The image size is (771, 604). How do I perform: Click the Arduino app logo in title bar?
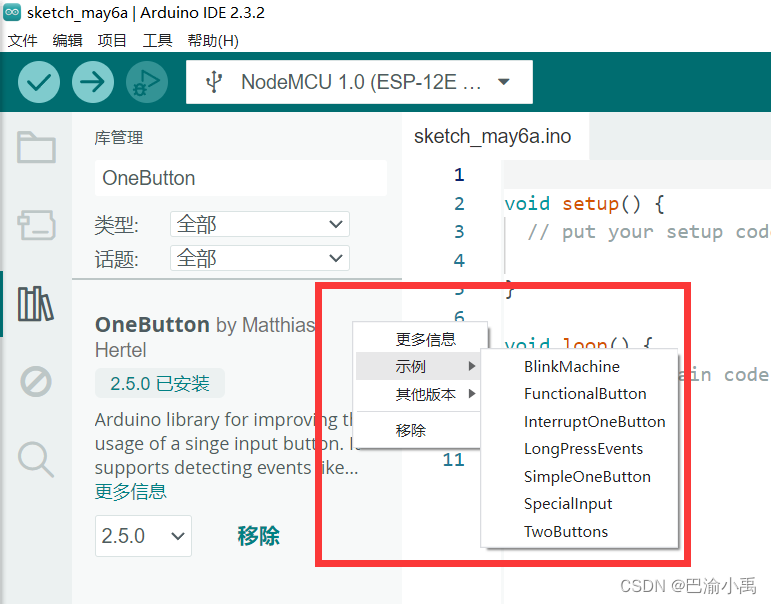click(12, 12)
